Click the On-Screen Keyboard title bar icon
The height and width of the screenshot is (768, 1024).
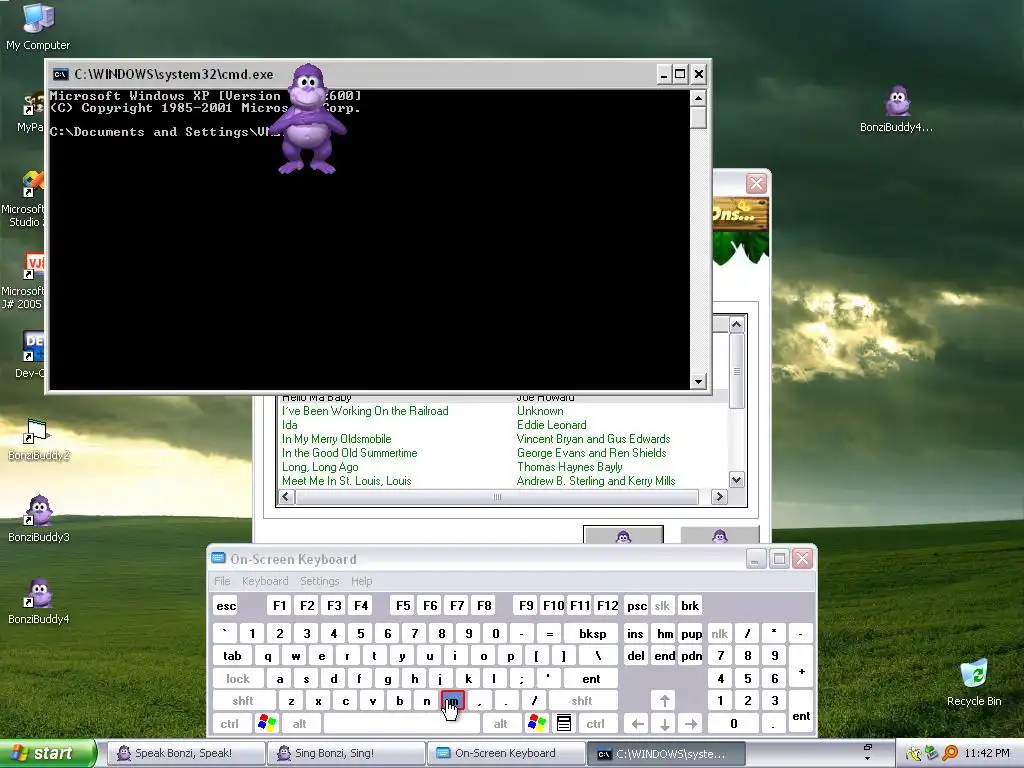tap(218, 558)
